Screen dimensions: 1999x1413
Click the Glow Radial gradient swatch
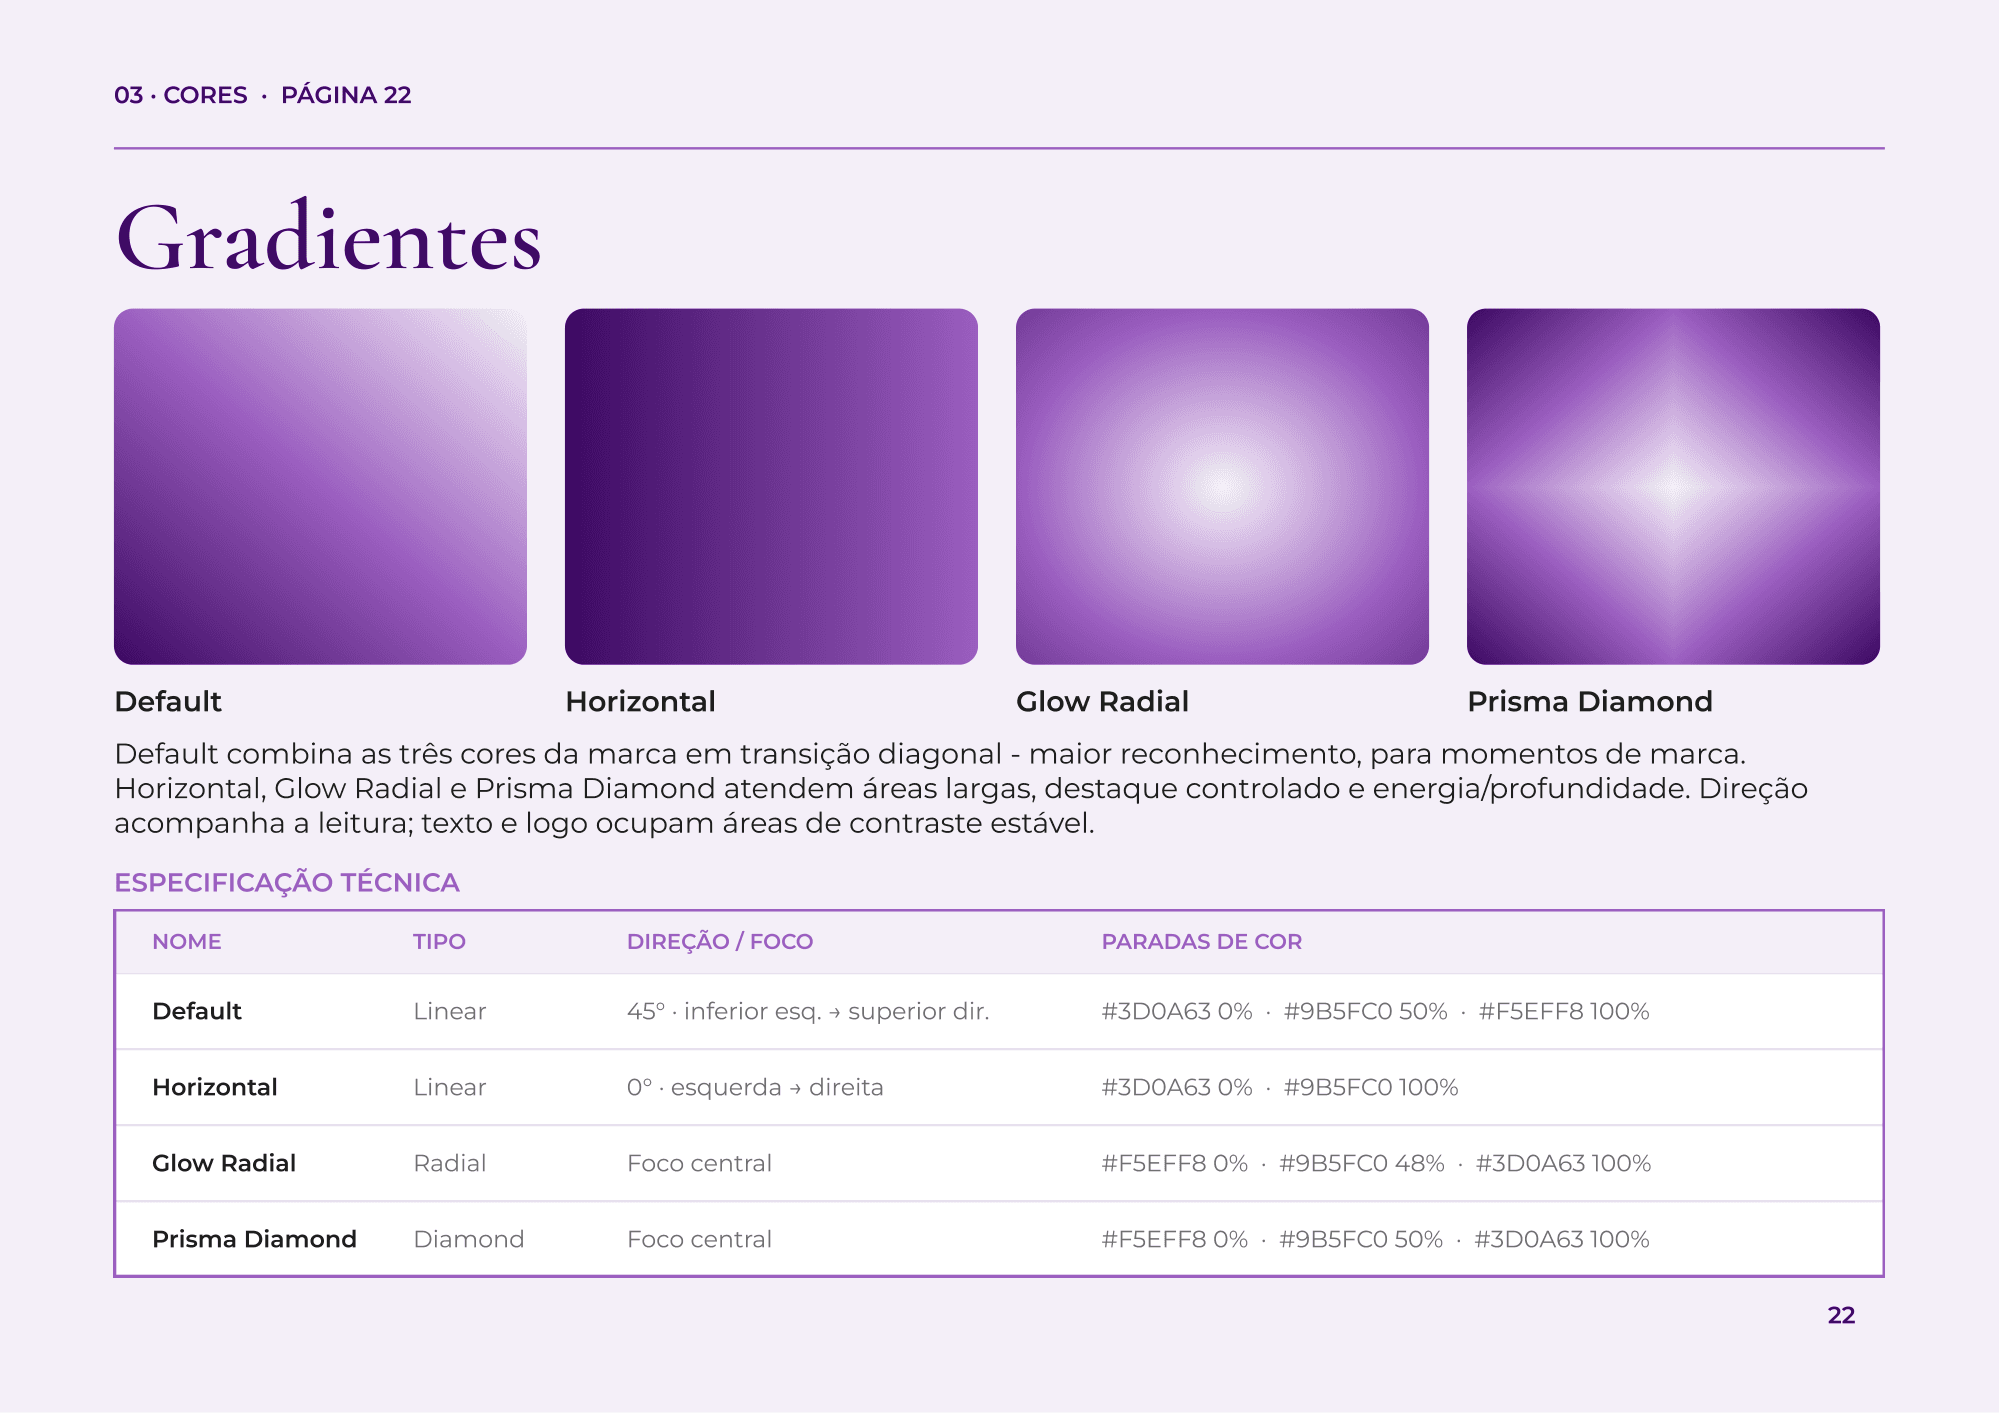click(x=1222, y=486)
